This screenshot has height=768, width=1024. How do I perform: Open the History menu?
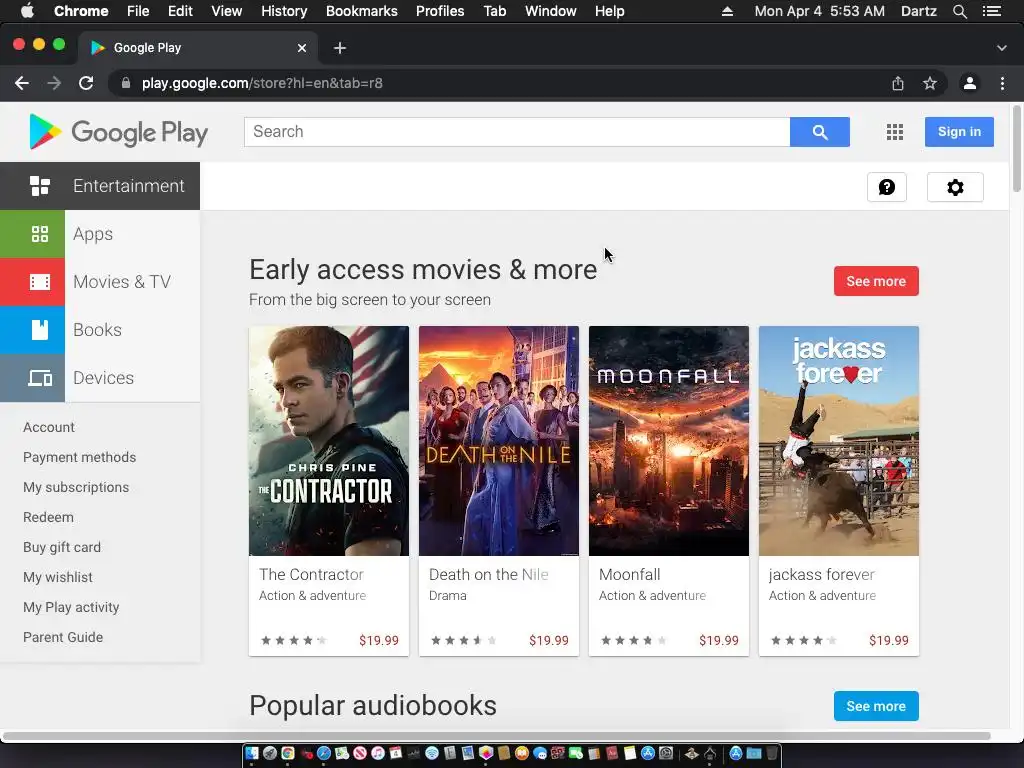point(284,11)
